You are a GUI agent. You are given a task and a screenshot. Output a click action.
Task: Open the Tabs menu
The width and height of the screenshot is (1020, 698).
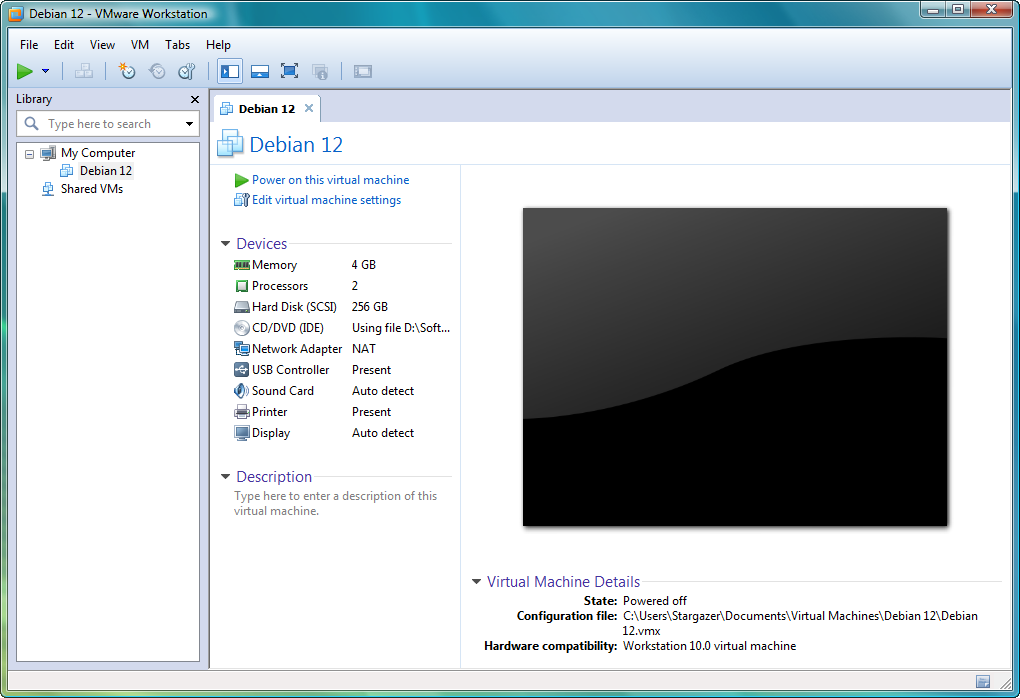pos(177,45)
